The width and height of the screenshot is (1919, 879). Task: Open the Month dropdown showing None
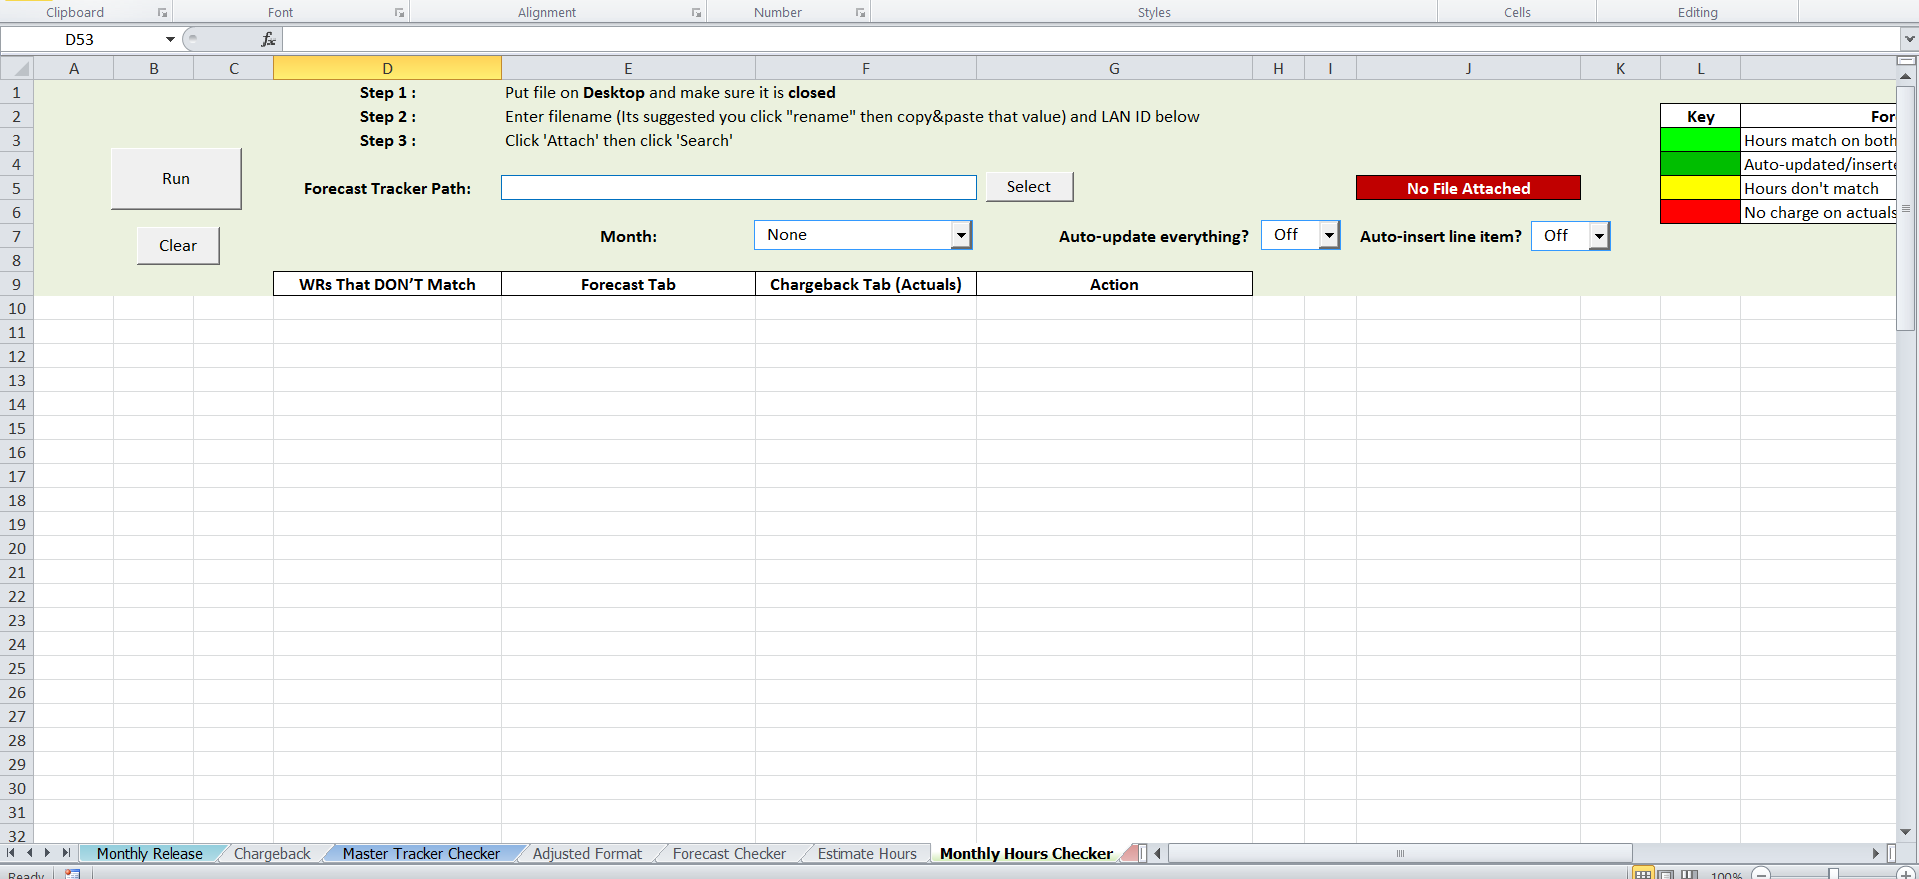click(961, 235)
